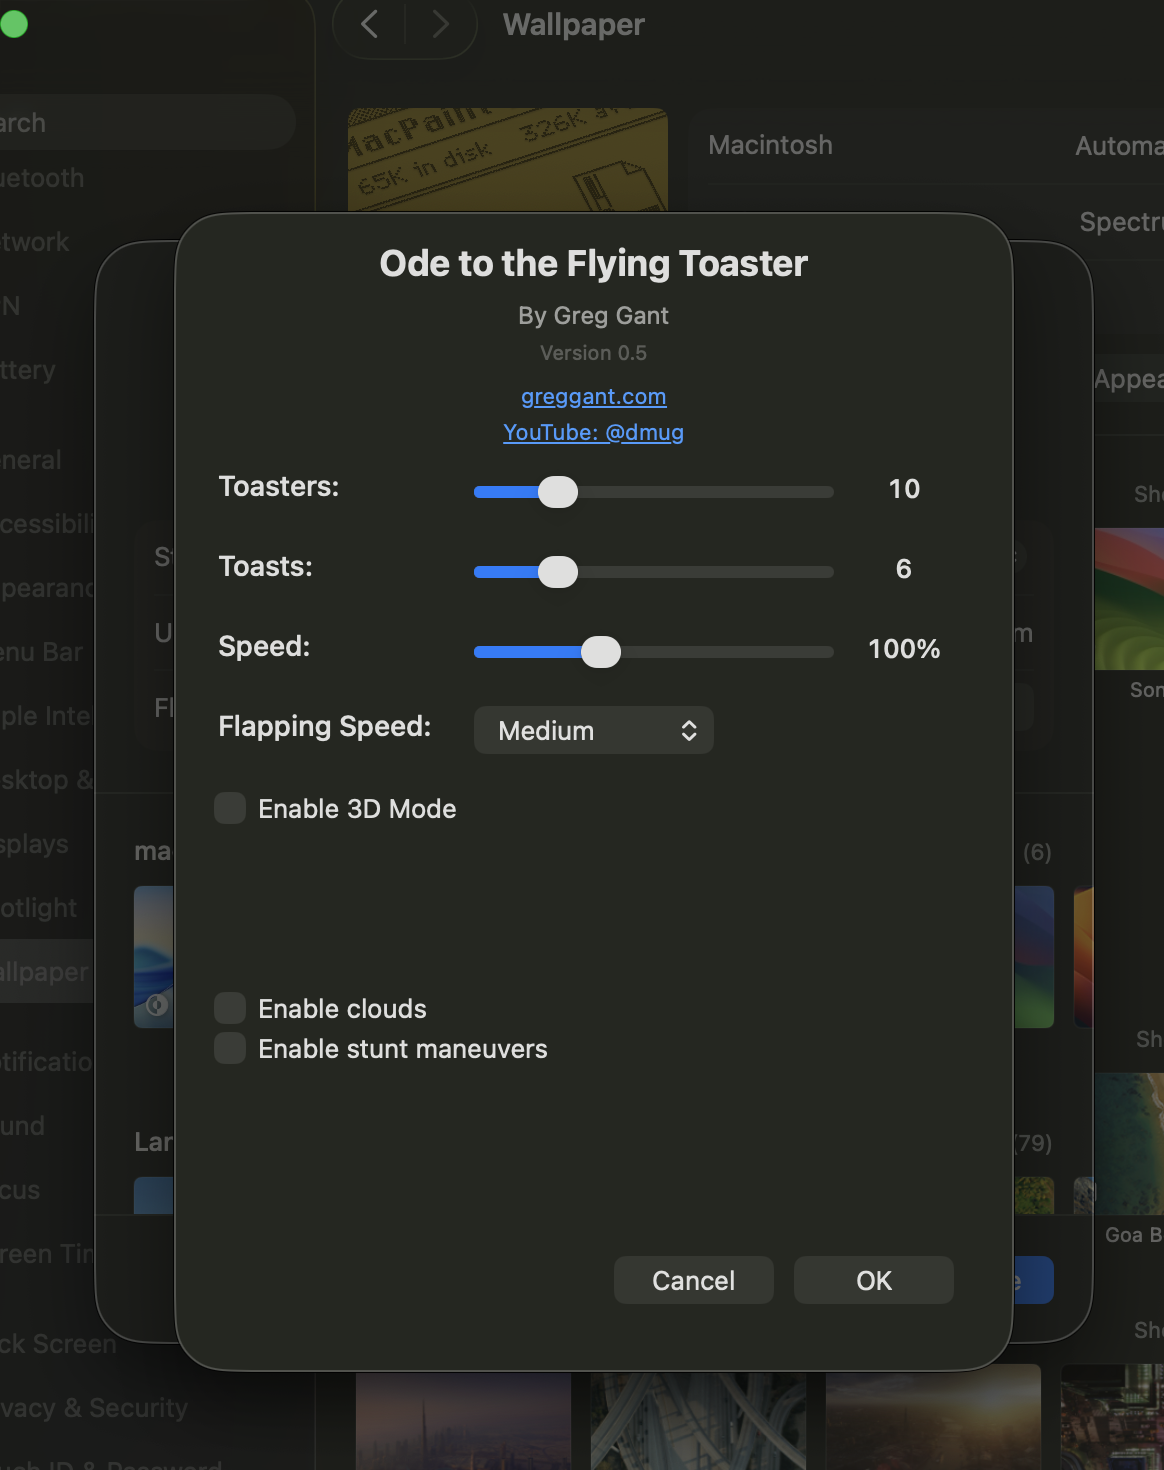Click the sidebar Search field
The height and width of the screenshot is (1470, 1164).
pyautogui.click(x=140, y=123)
